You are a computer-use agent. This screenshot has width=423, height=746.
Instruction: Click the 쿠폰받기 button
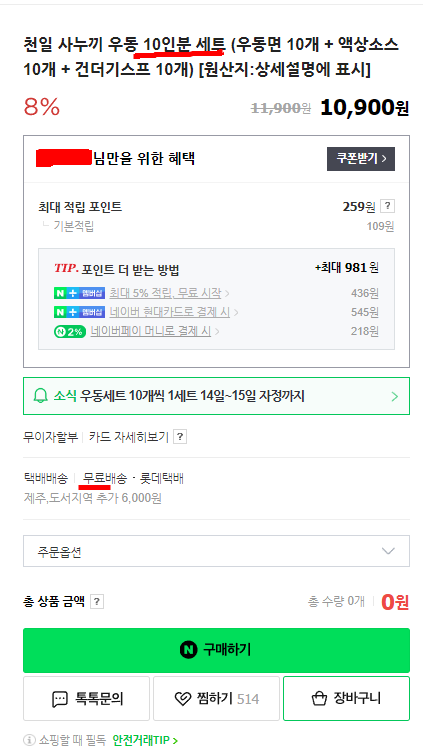[x=361, y=158]
